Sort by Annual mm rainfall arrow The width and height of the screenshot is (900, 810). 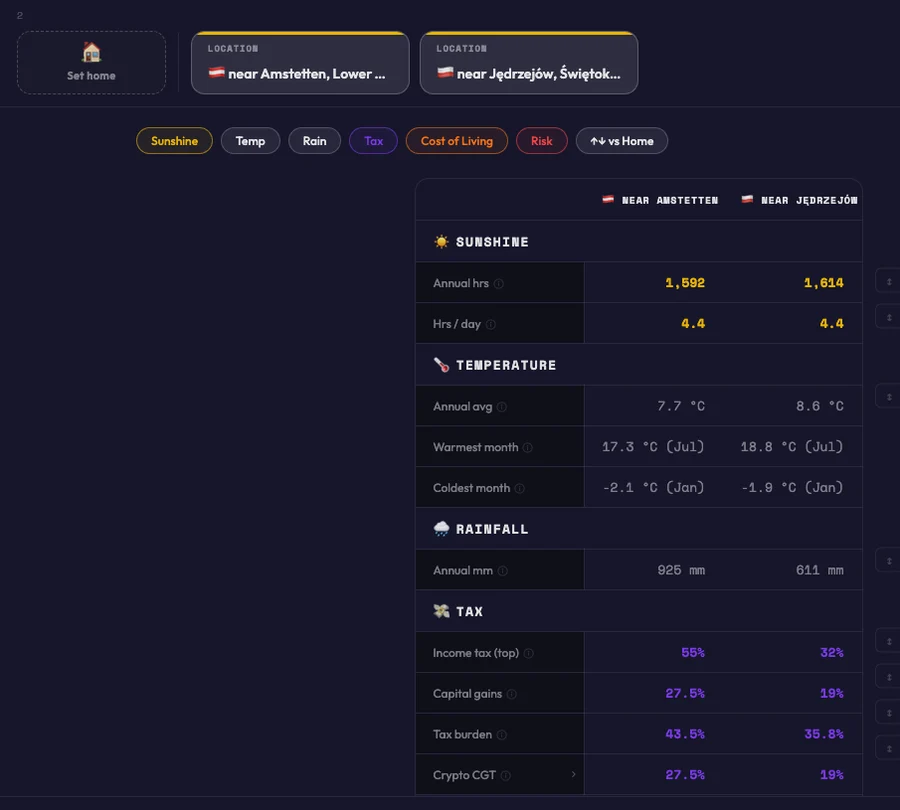pyautogui.click(x=889, y=560)
